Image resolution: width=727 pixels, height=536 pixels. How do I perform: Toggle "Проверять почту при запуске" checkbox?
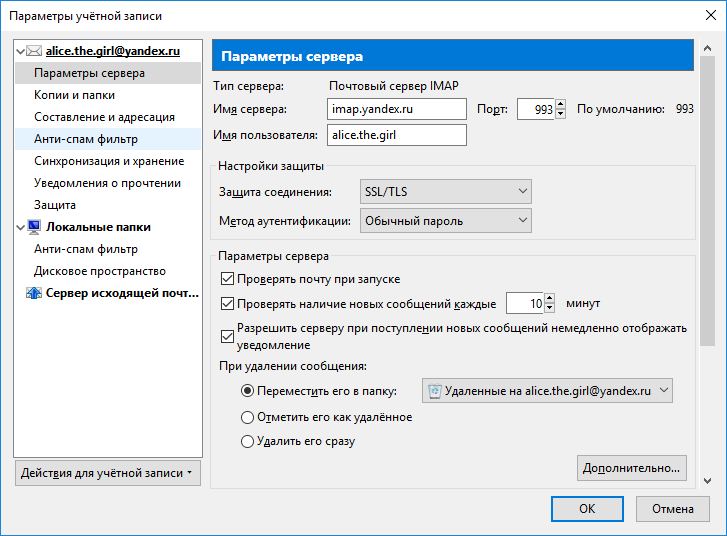pyautogui.click(x=226, y=279)
